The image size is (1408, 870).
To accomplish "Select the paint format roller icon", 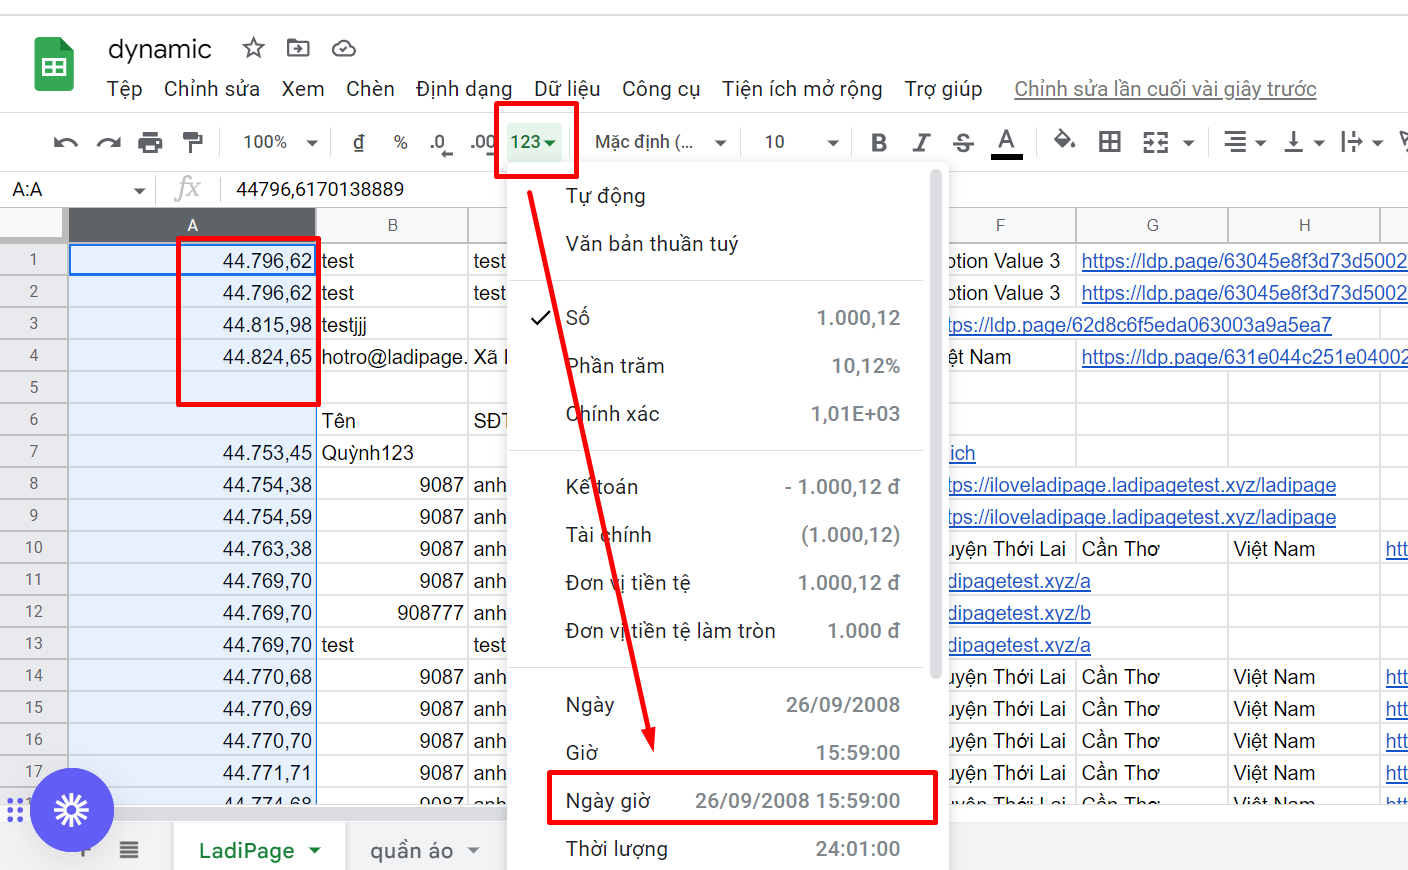I will pos(193,143).
